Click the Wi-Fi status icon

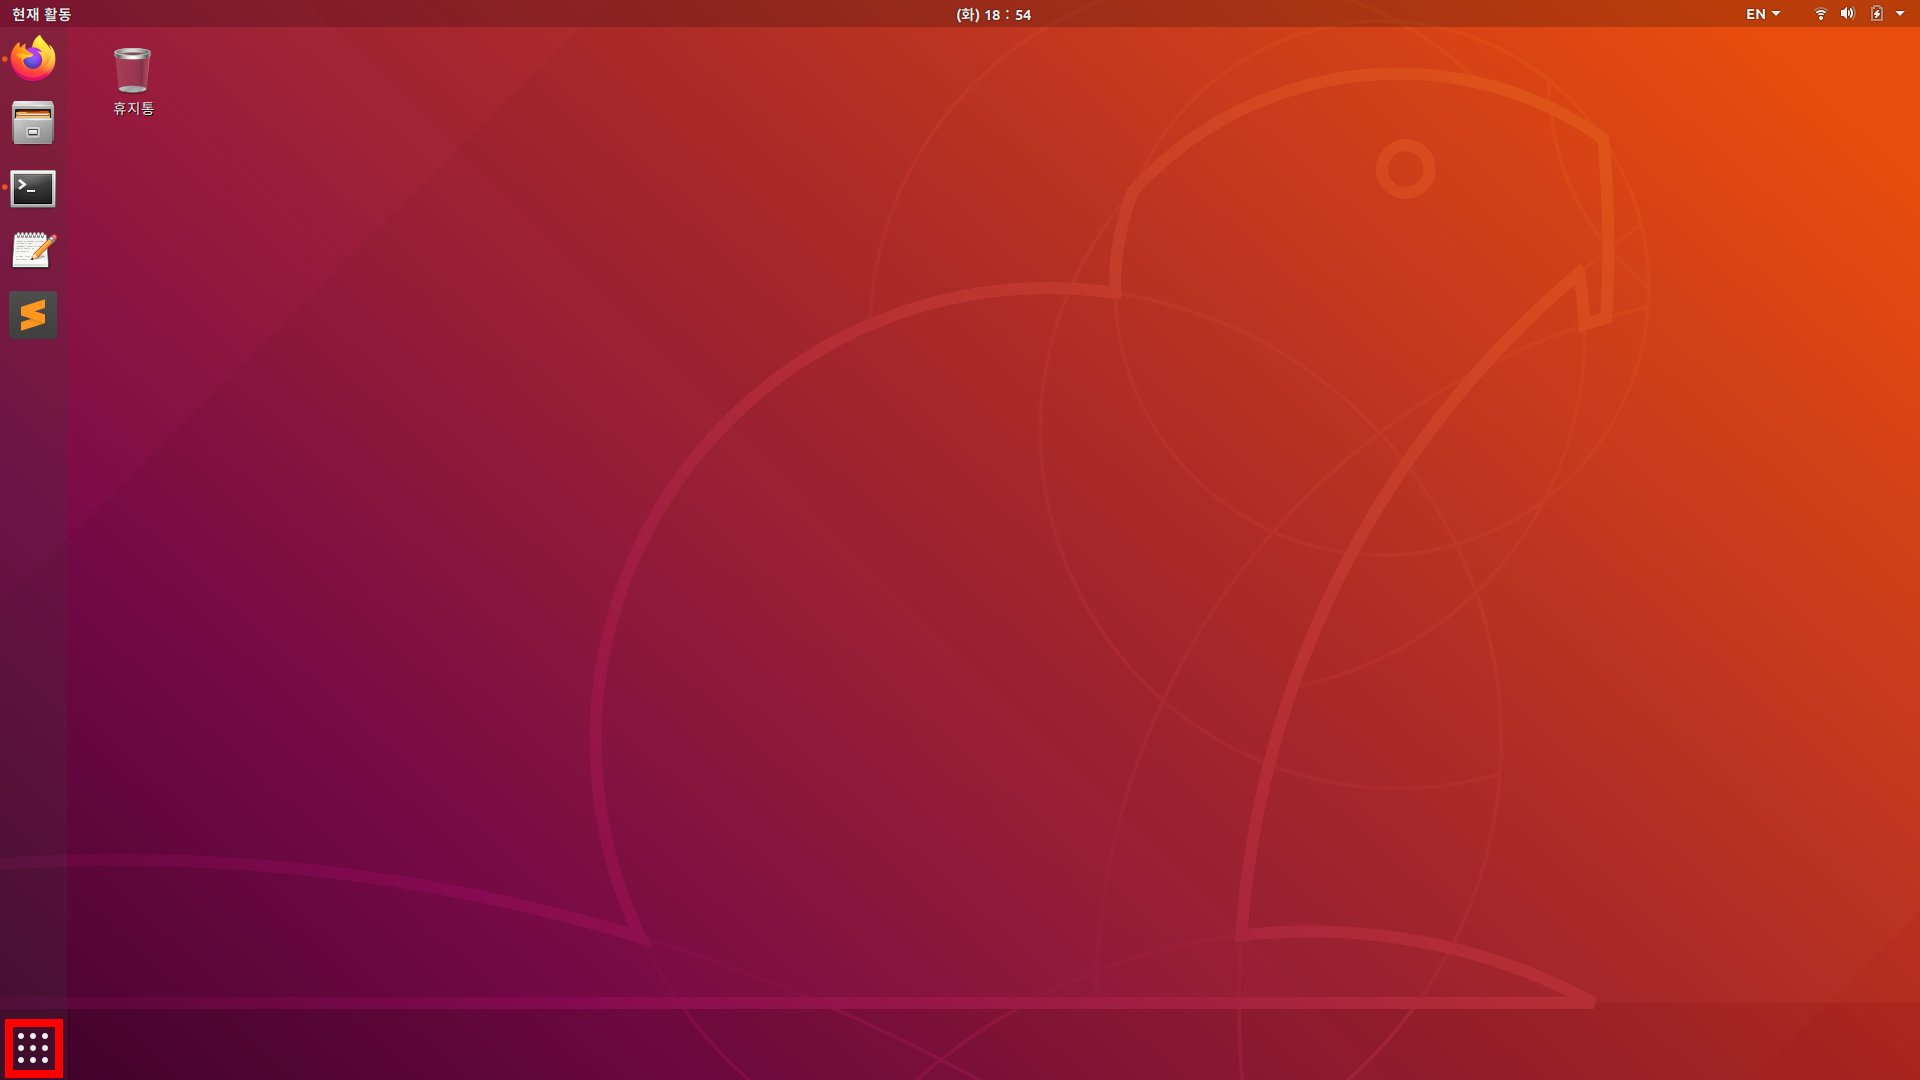pyautogui.click(x=1820, y=14)
